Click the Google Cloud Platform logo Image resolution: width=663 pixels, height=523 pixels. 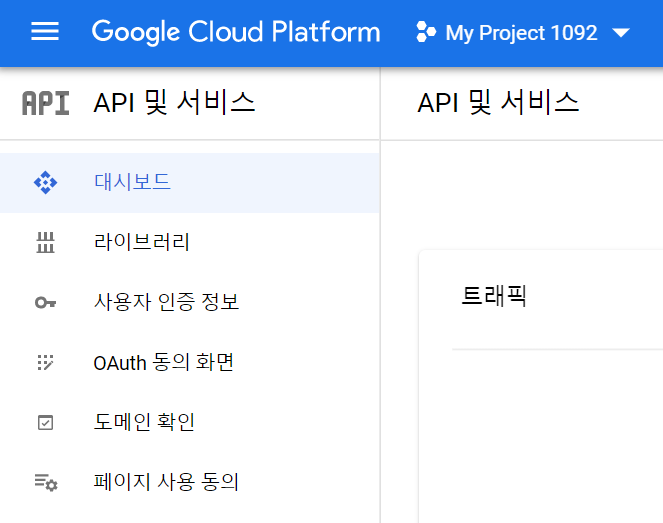click(236, 32)
